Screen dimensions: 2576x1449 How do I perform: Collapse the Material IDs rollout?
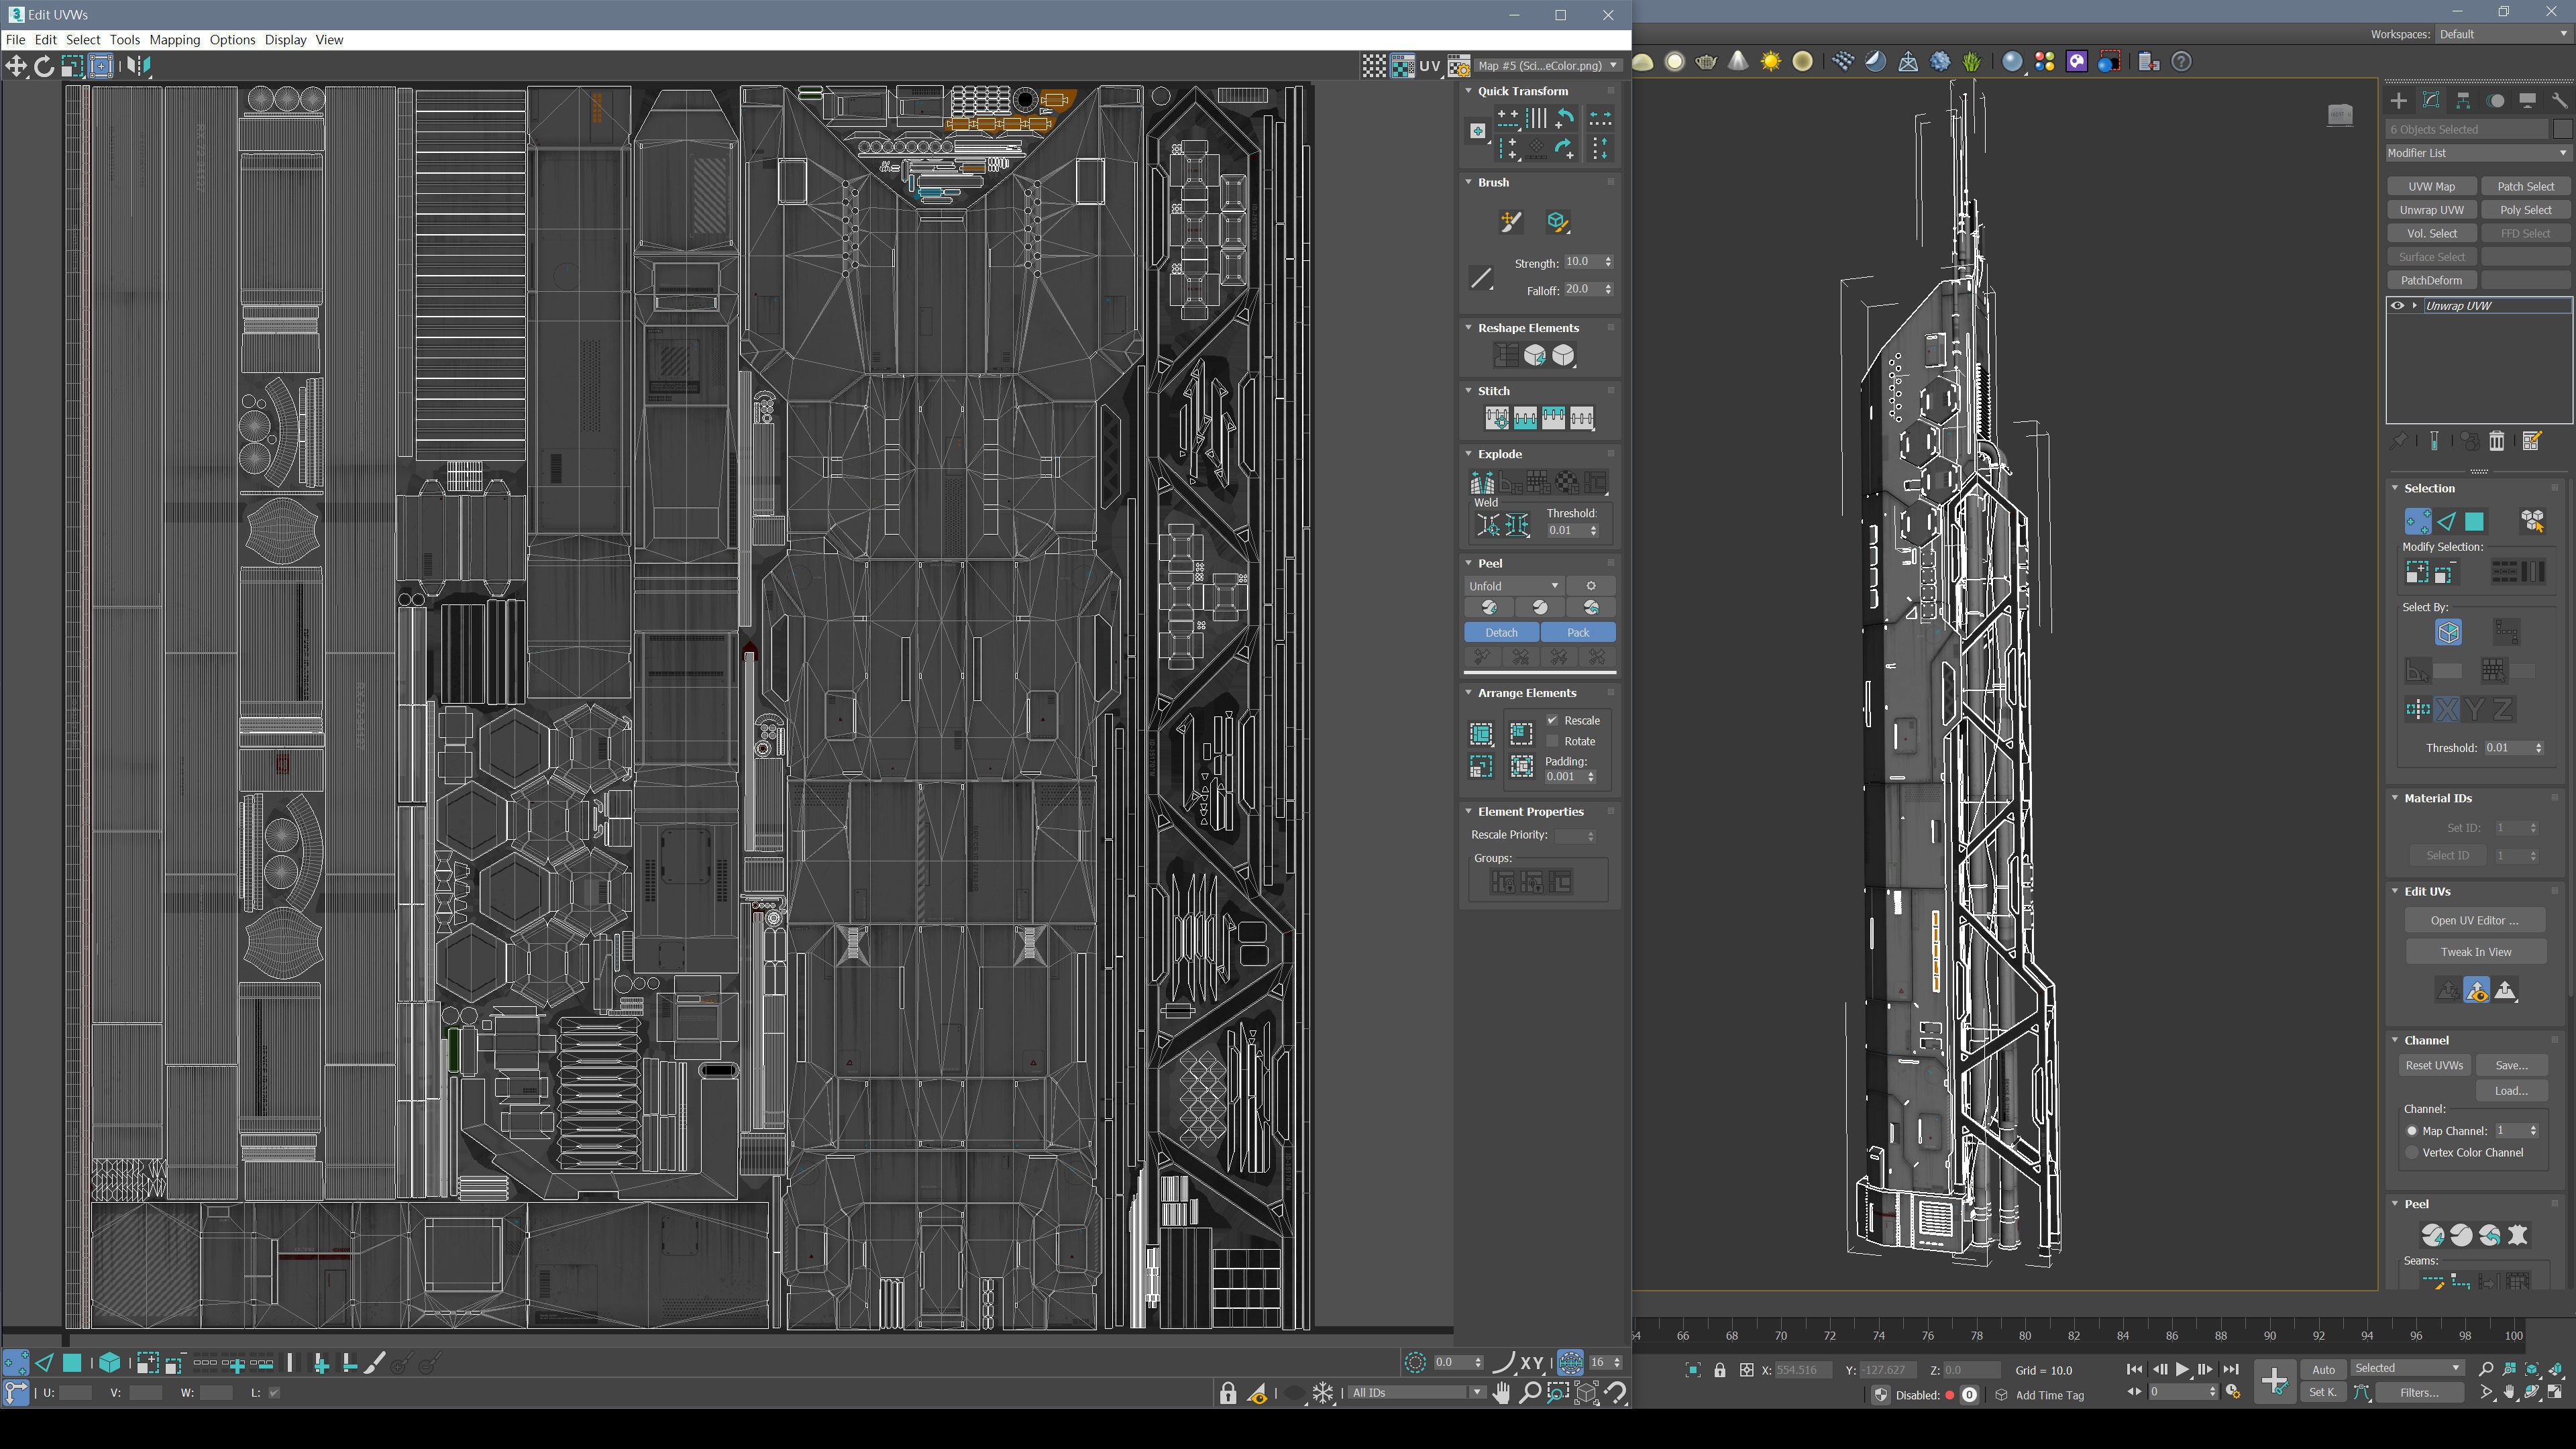(x=2395, y=798)
